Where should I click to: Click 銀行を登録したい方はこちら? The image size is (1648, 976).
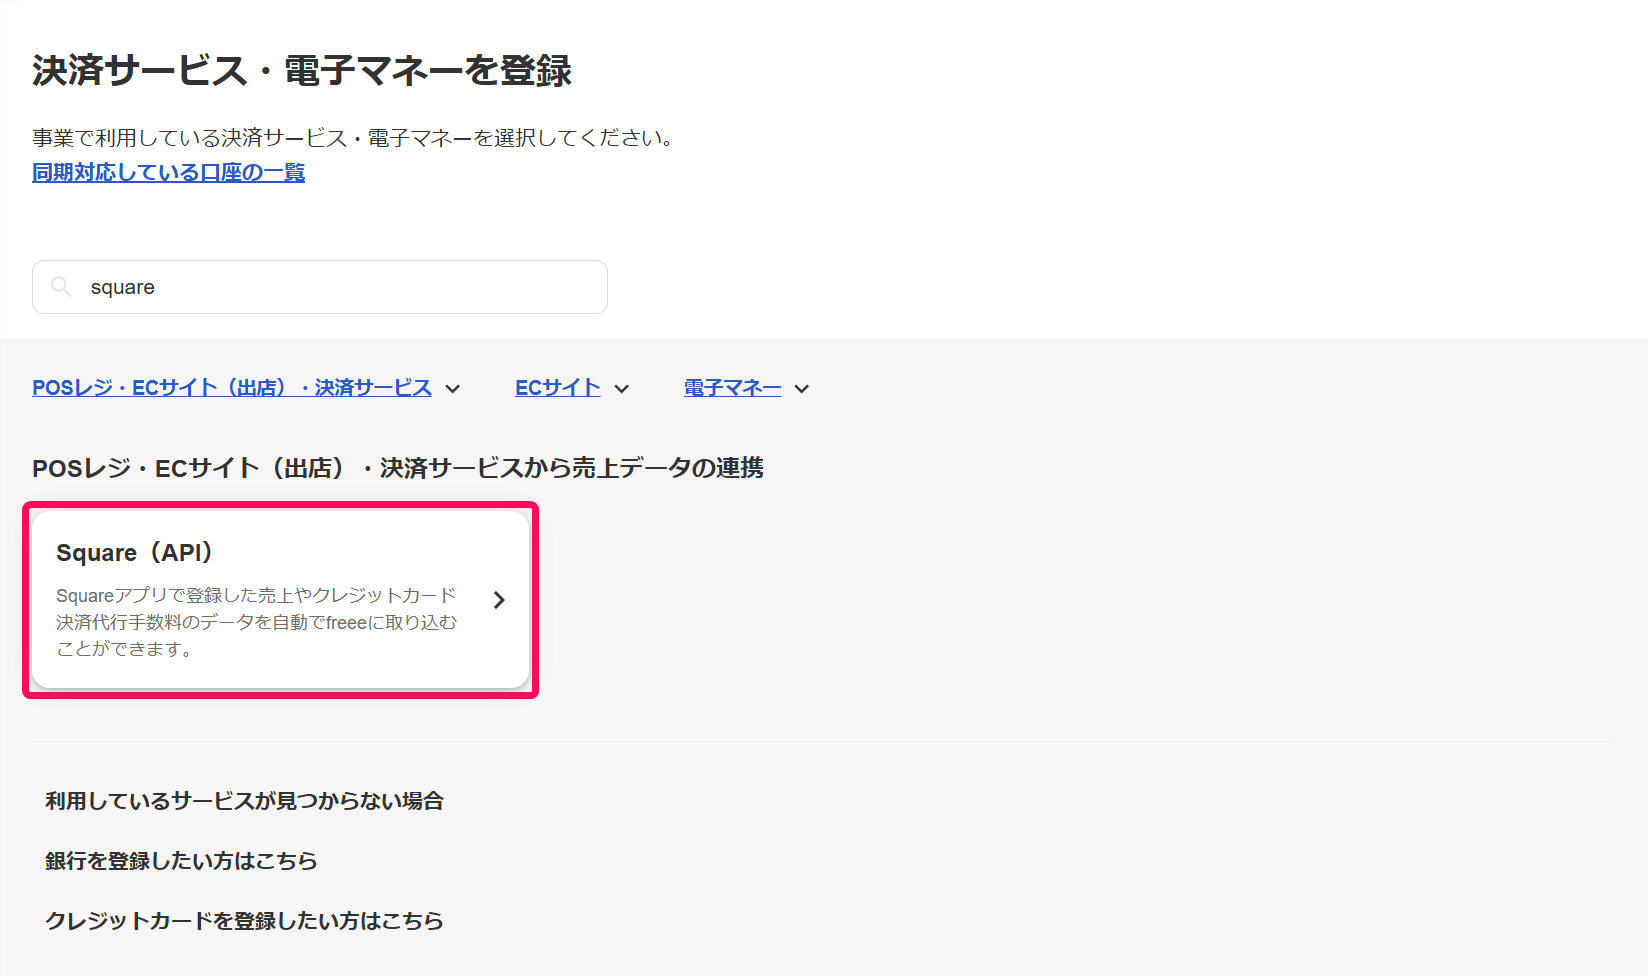pyautogui.click(x=181, y=861)
